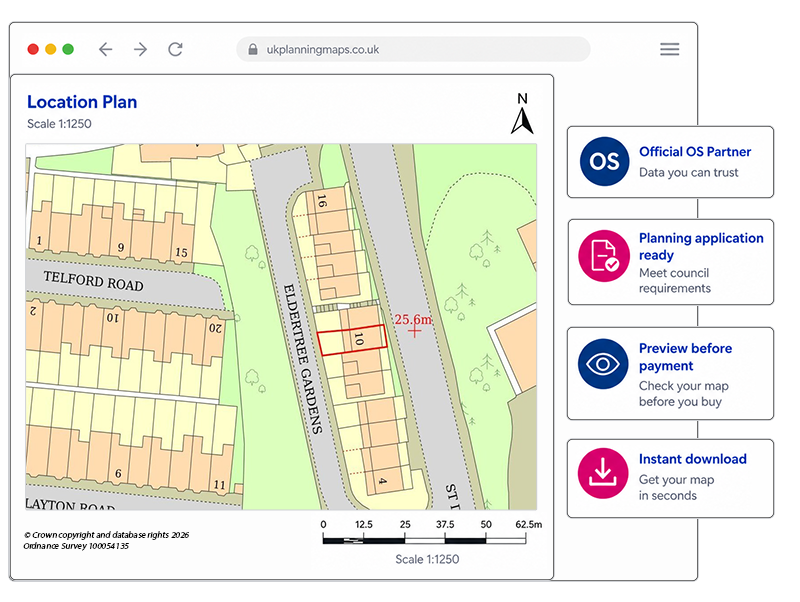The height and width of the screenshot is (602, 800).
Task: Click house number 20 on the map
Action: tap(215, 328)
